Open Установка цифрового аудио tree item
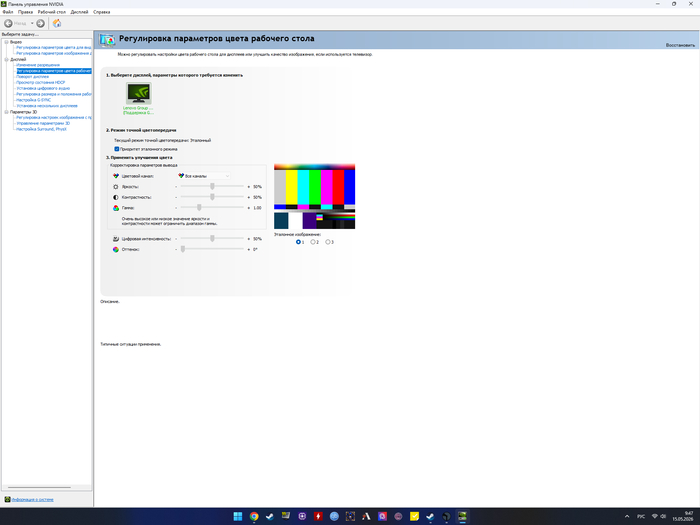700x525 pixels. tap(43, 88)
